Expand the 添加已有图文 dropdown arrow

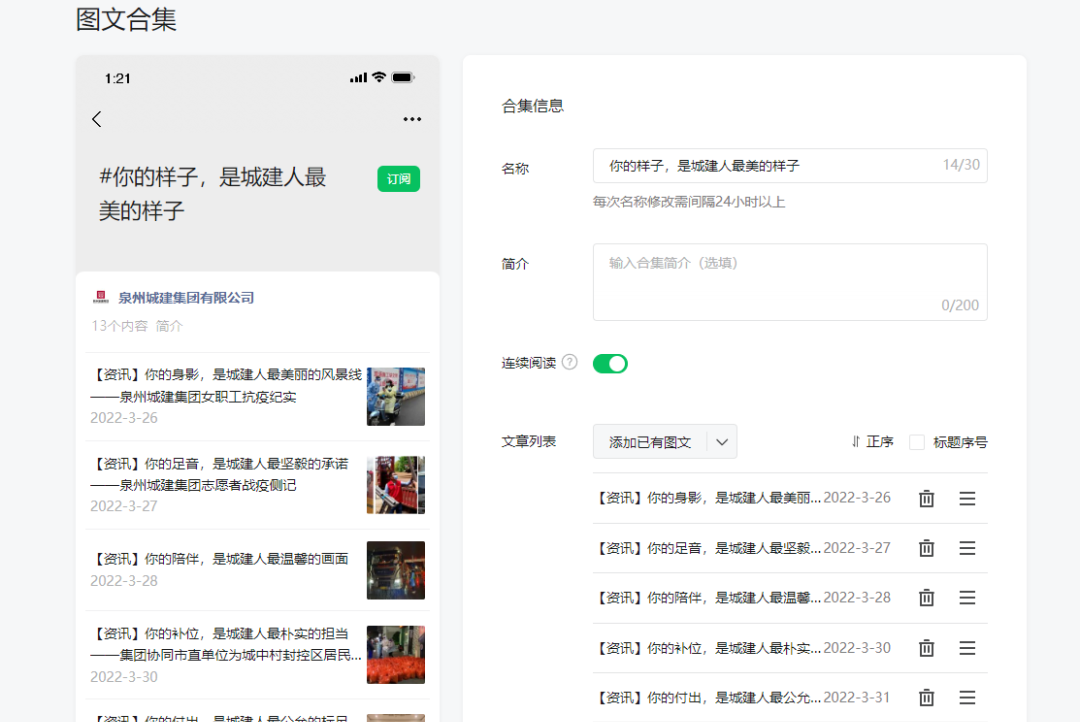(x=723, y=442)
